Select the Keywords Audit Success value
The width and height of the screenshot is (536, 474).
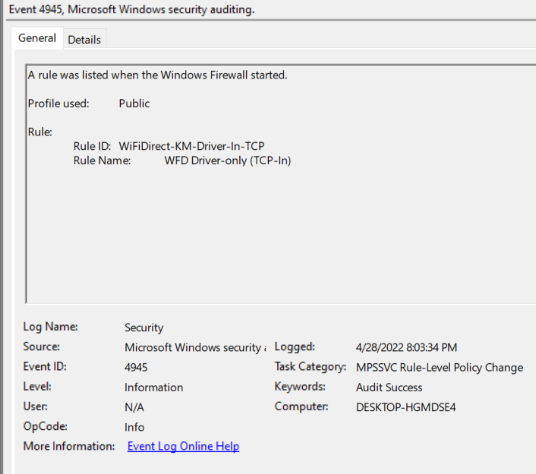[x=389, y=387]
